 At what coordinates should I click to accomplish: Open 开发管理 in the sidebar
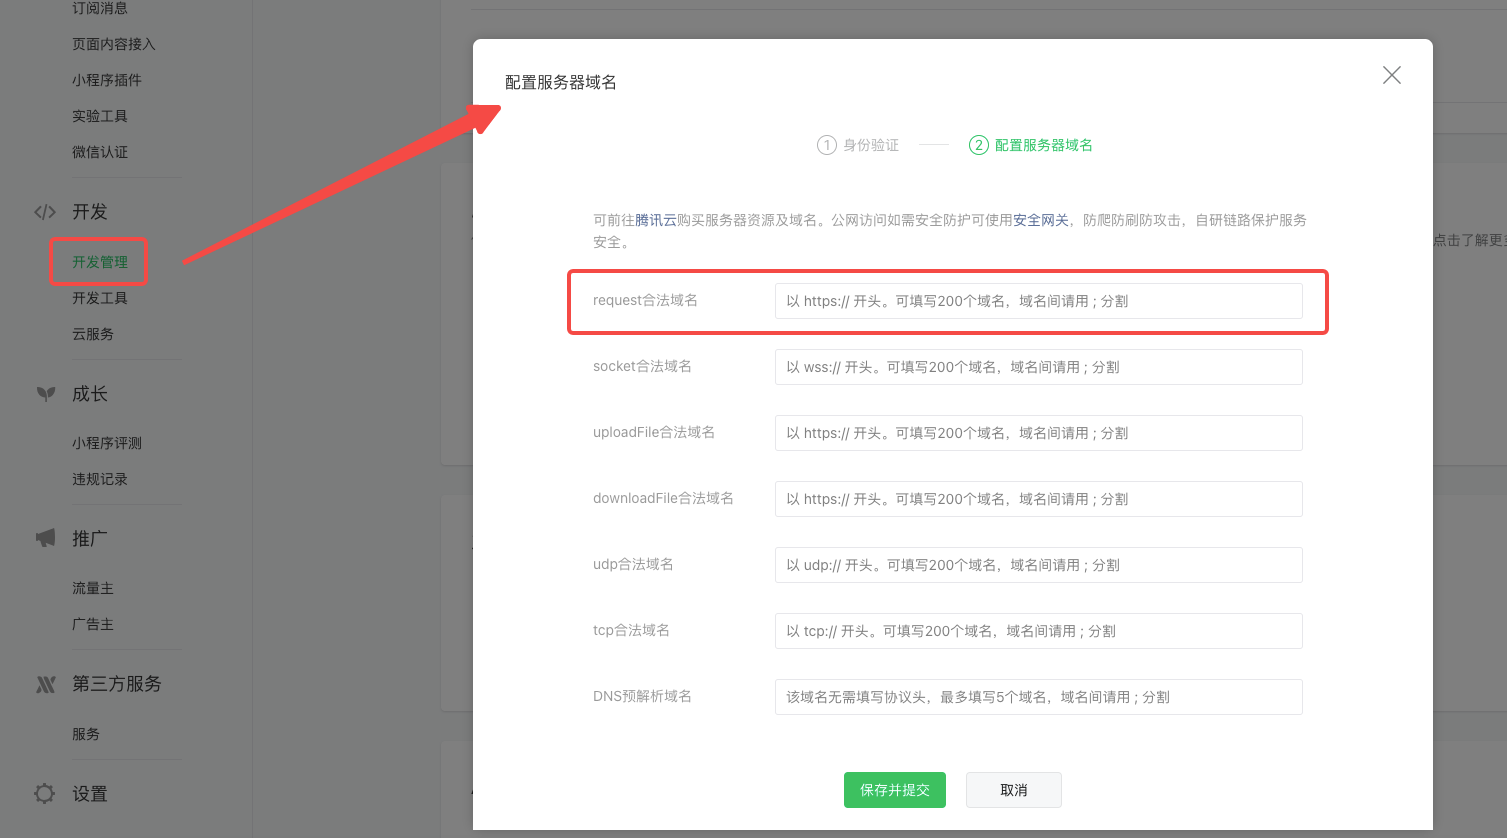coord(100,262)
